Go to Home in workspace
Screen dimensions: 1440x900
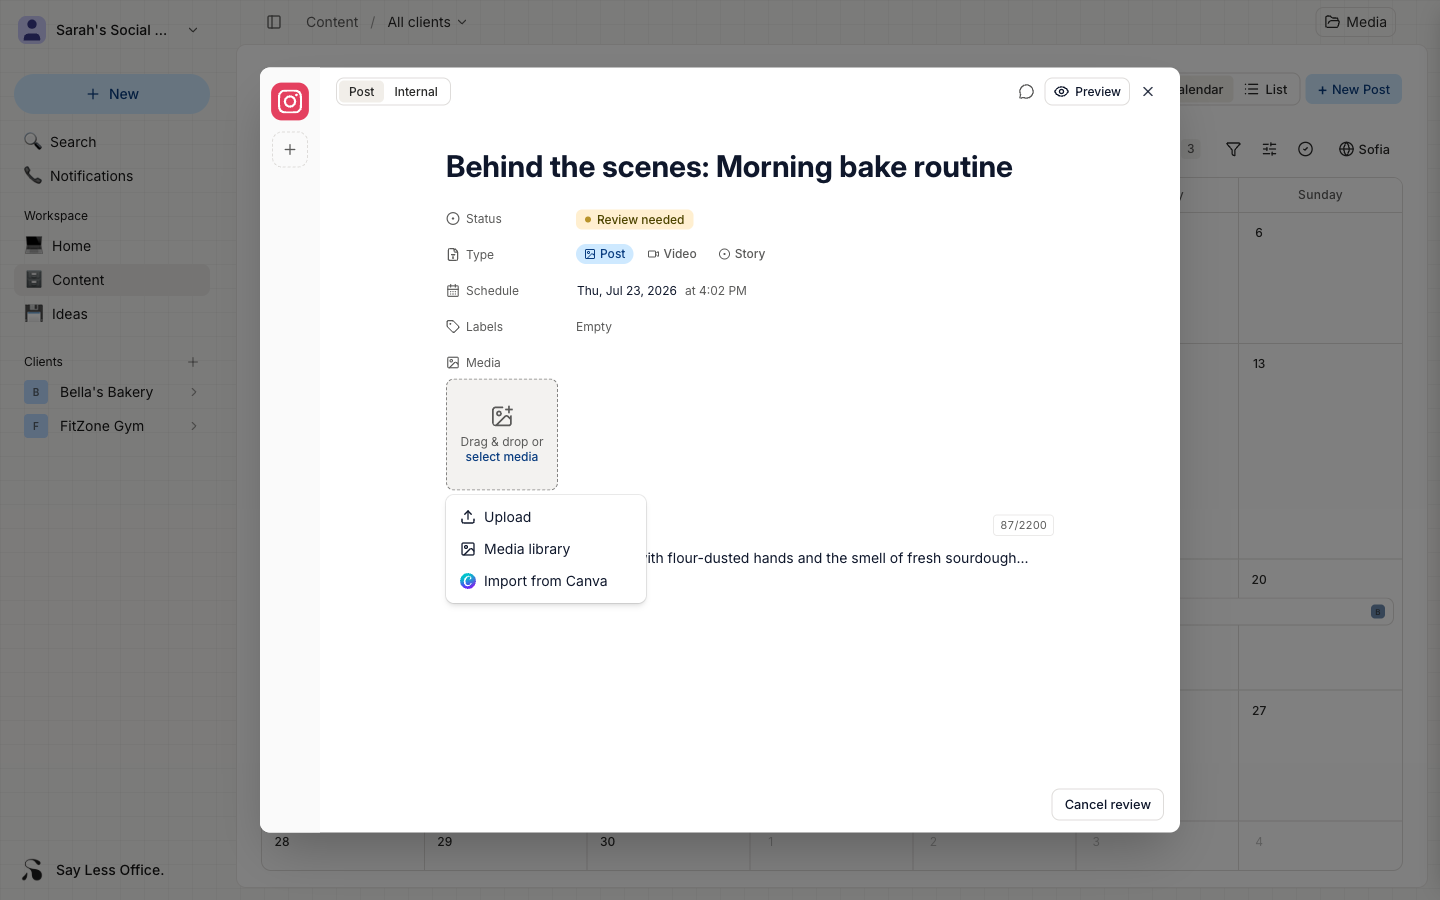[112, 246]
